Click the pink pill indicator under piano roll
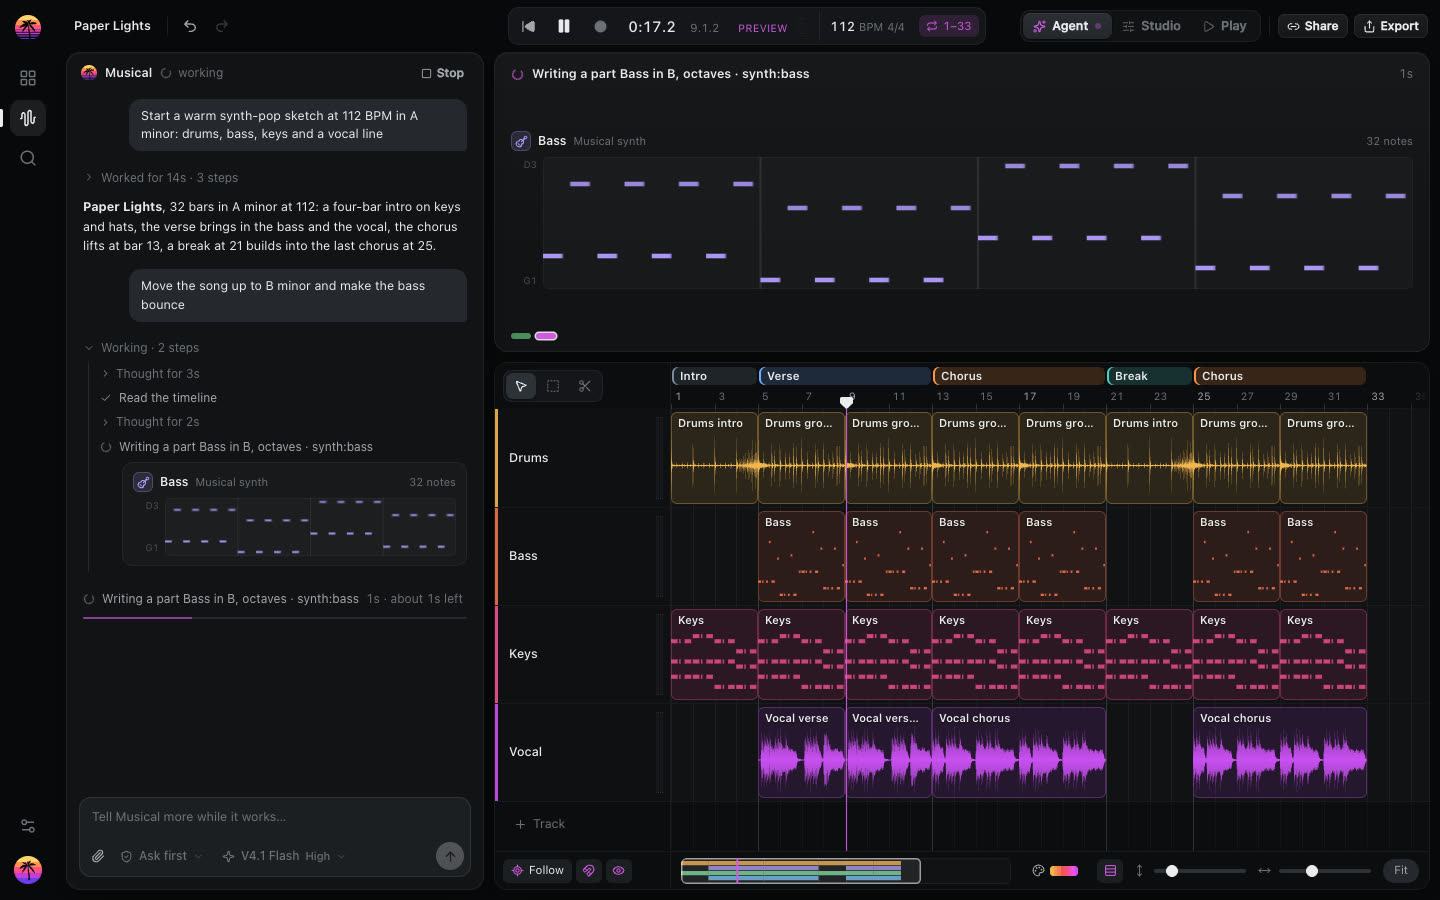The image size is (1440, 900). pos(546,336)
